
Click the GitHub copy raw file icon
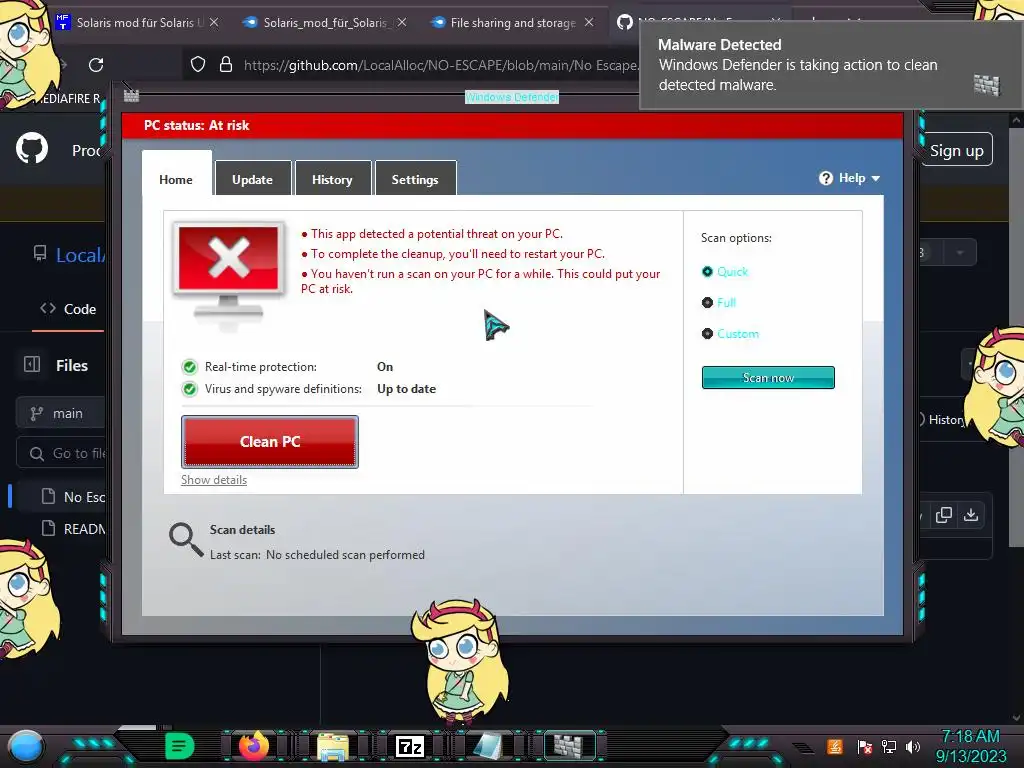(944, 515)
